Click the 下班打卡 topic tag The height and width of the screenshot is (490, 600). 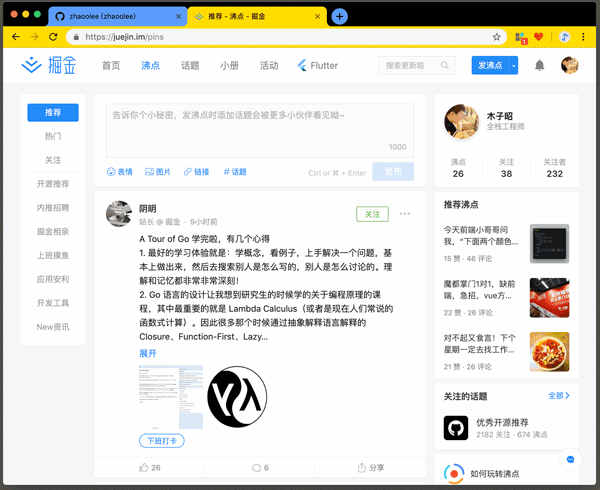[161, 441]
